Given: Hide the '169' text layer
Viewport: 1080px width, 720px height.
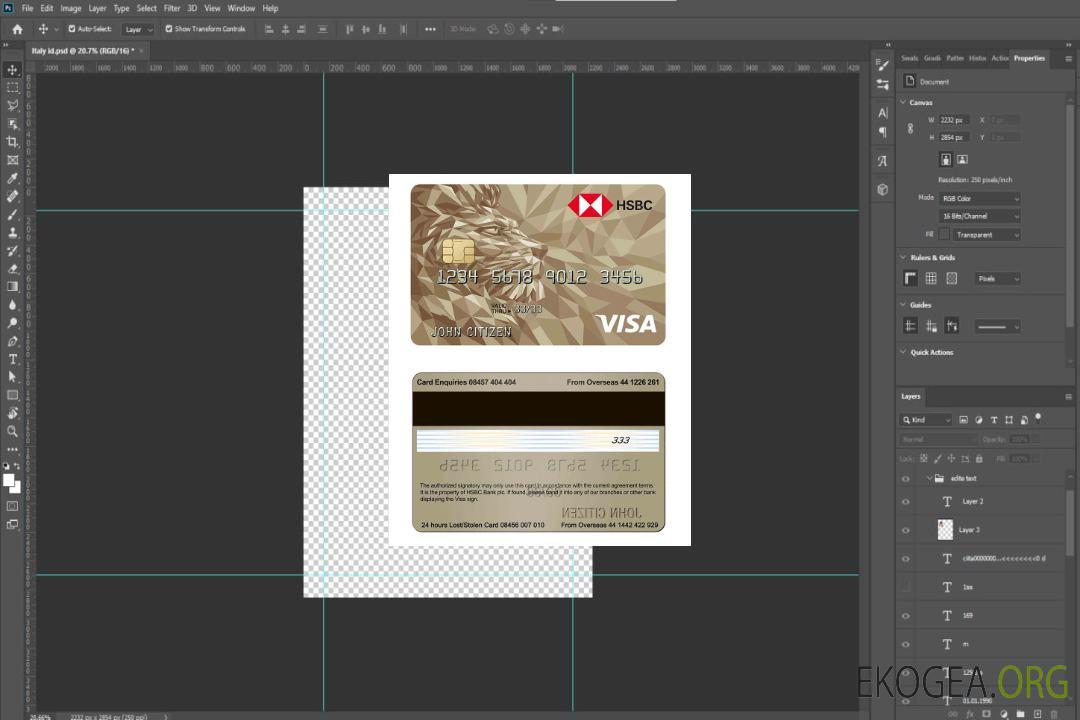Looking at the screenshot, I should click(906, 616).
